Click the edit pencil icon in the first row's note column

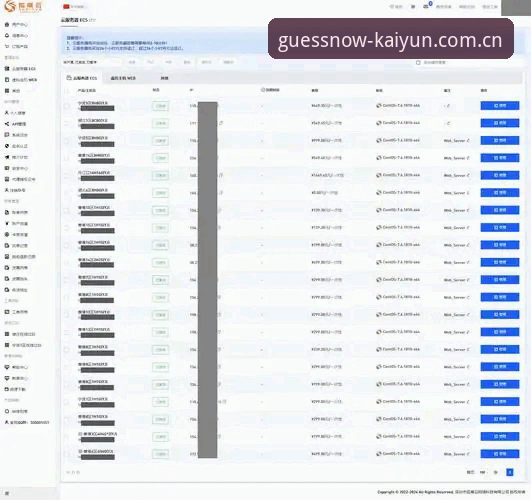(449, 106)
